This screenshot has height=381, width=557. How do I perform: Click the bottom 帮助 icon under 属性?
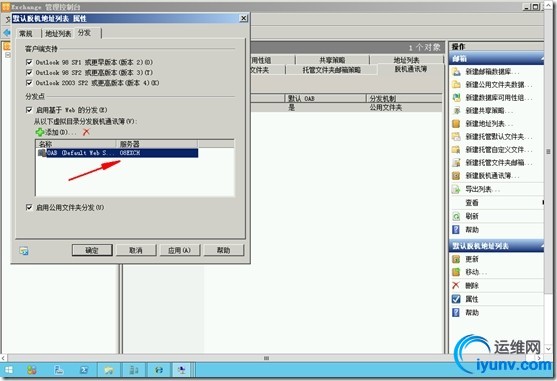point(456,312)
